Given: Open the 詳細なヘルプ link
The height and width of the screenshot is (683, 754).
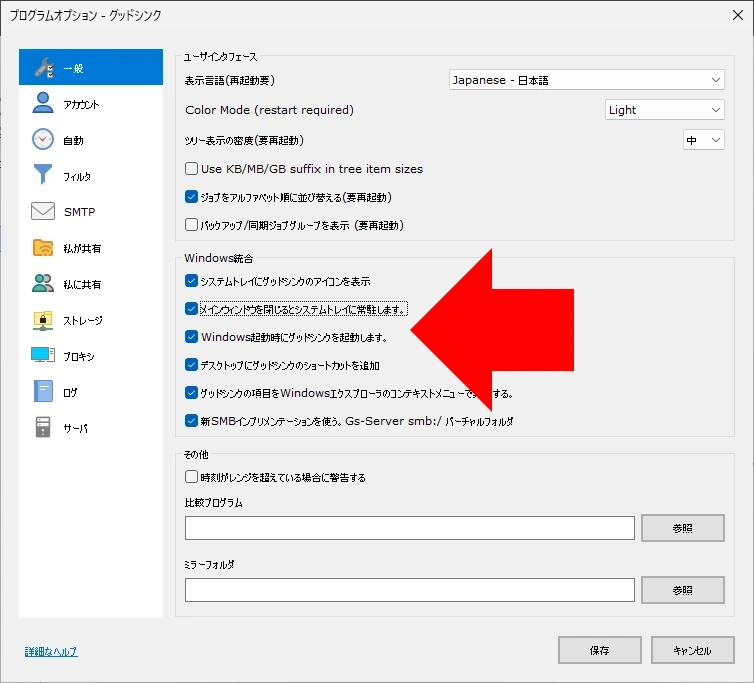Looking at the screenshot, I should click(x=51, y=651).
